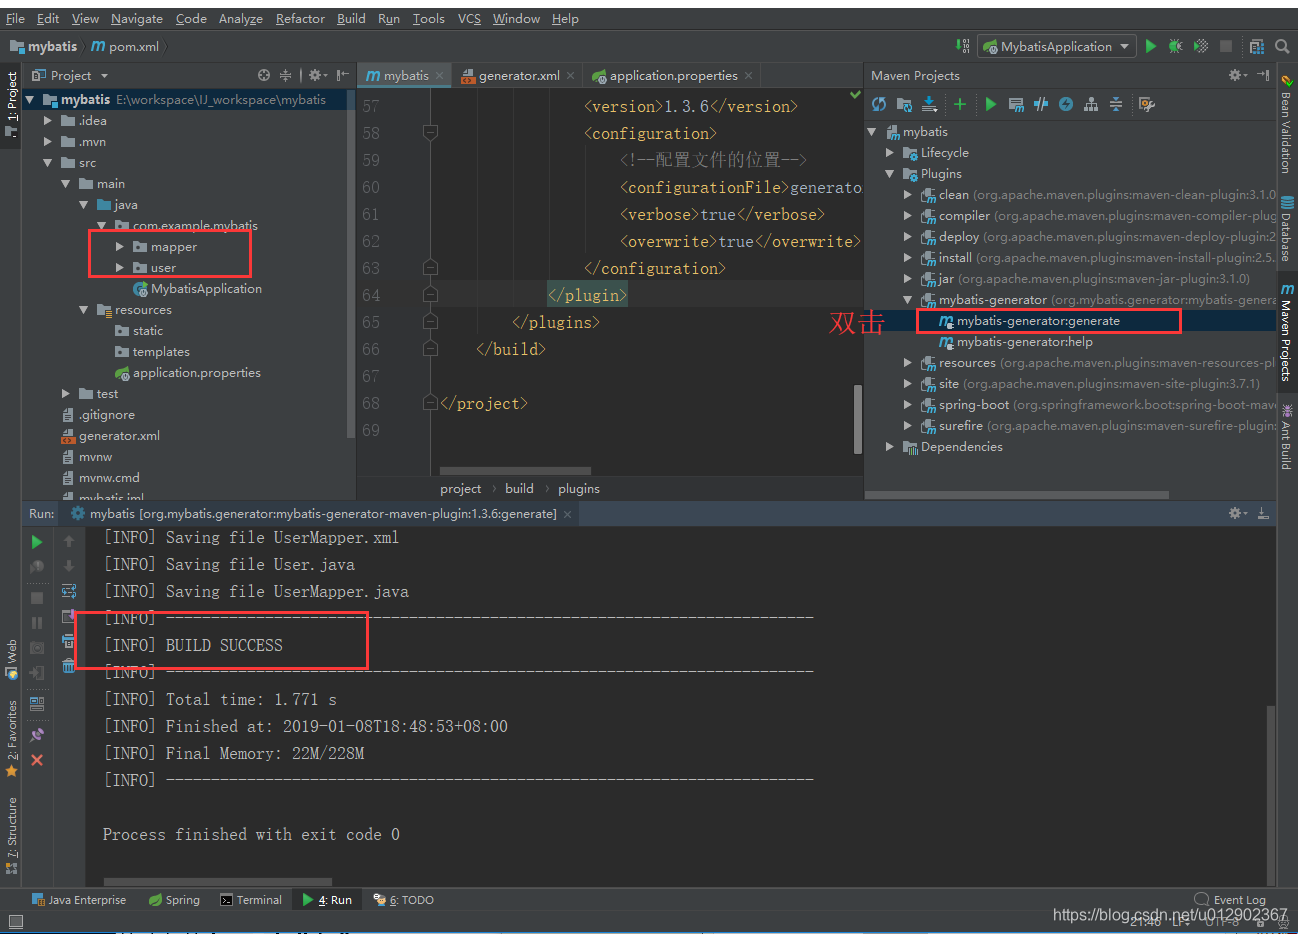Viewport: 1298px width, 934px height.
Task: Run MybatisApplication with the green play button
Action: tap(1151, 46)
